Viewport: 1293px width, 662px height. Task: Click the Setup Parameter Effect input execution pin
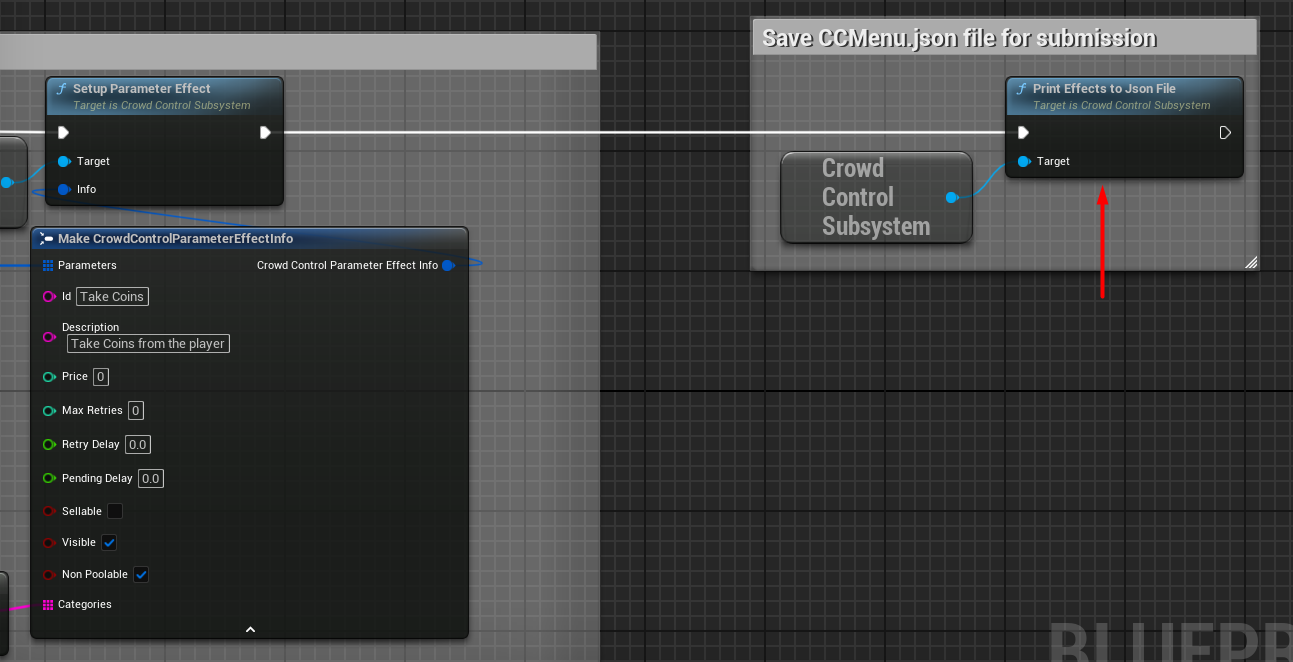pyautogui.click(x=64, y=132)
